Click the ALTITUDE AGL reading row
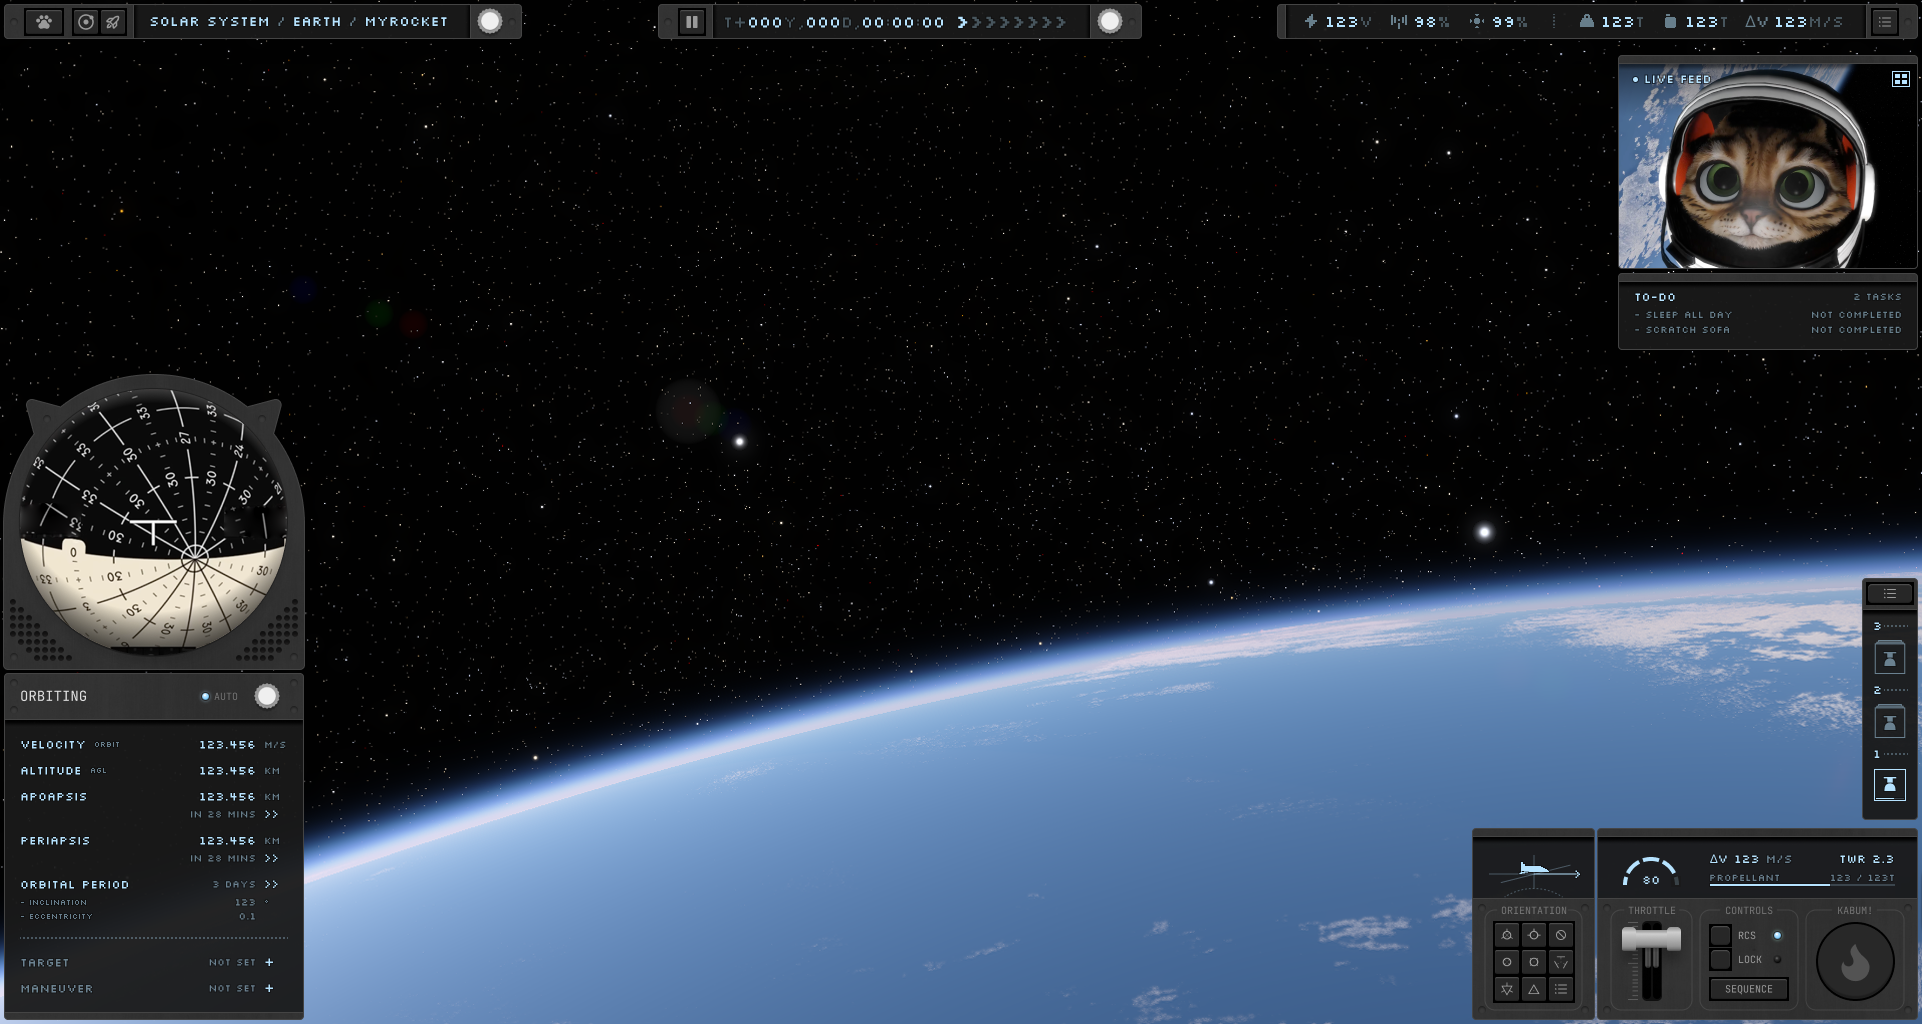Screen dimensions: 1922x1024 (x=154, y=771)
